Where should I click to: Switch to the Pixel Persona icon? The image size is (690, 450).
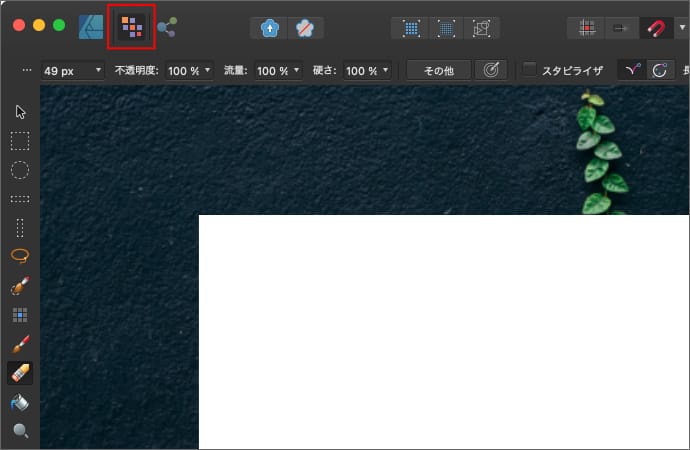coord(131,27)
